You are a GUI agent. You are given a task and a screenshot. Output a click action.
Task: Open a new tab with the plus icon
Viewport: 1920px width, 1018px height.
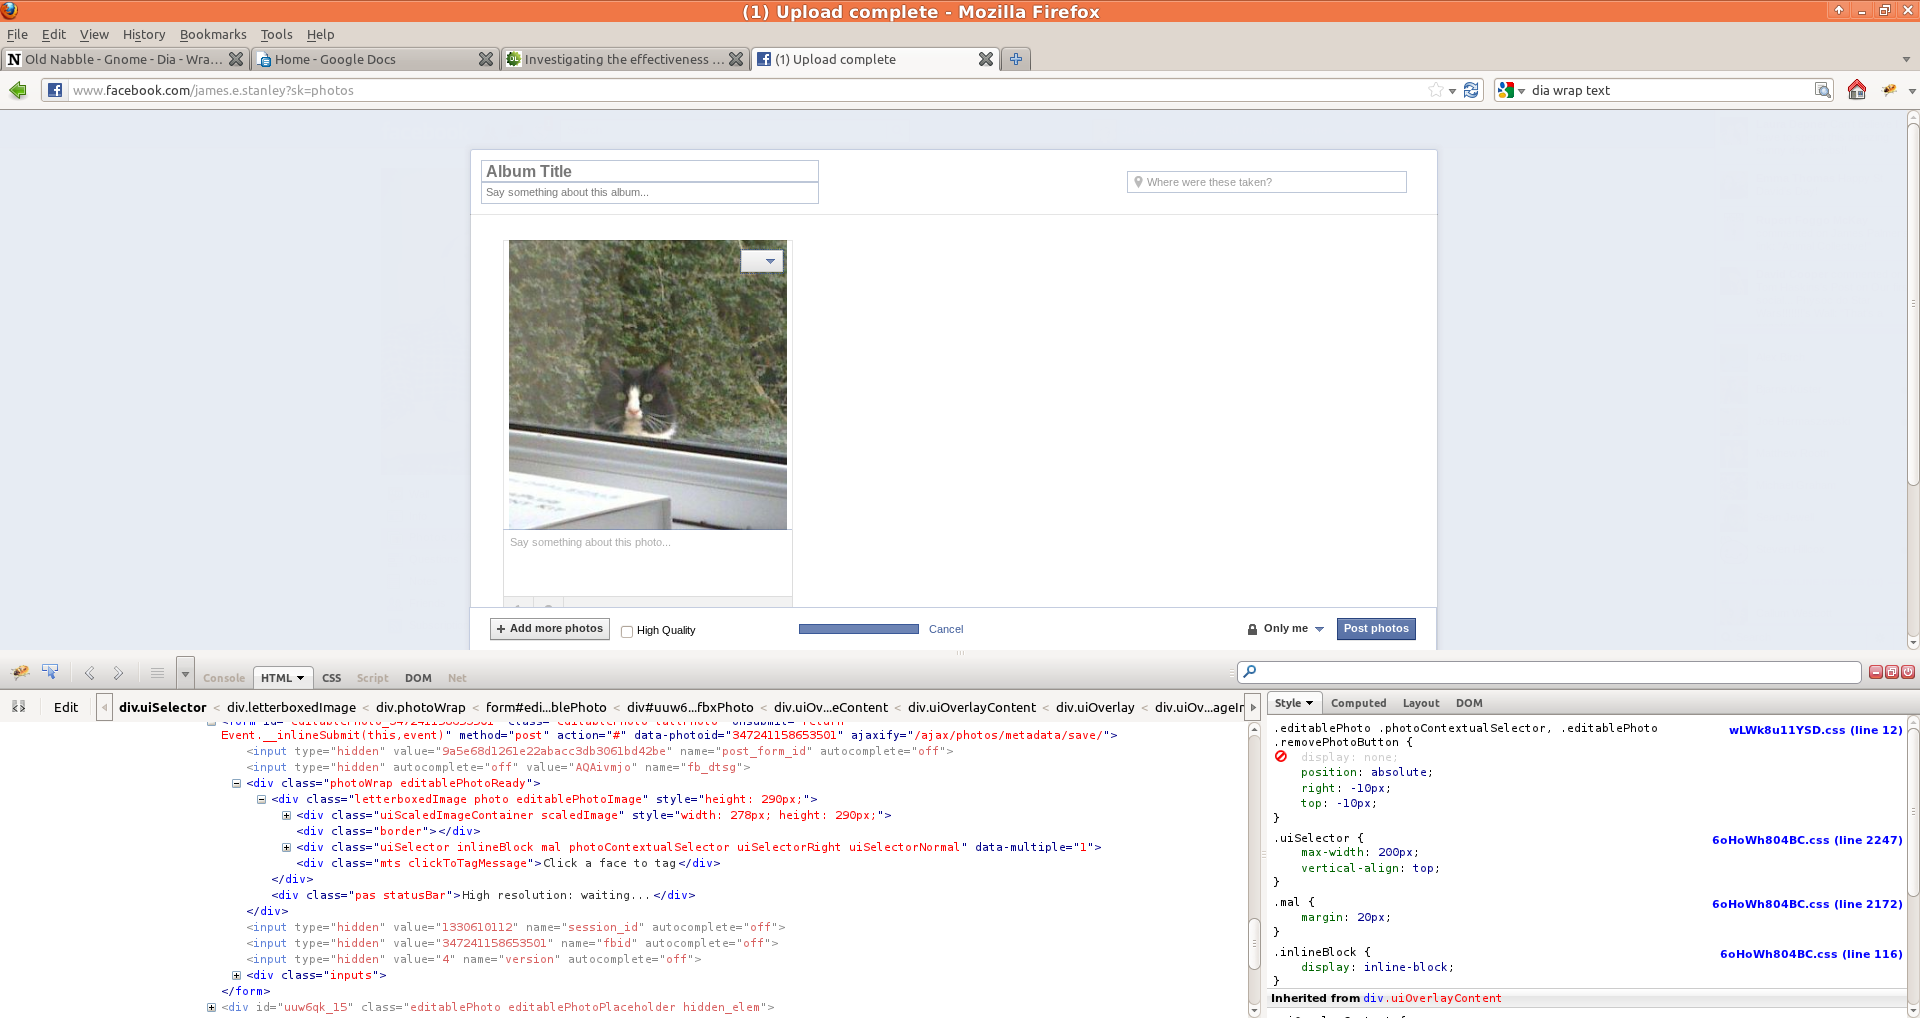1015,59
